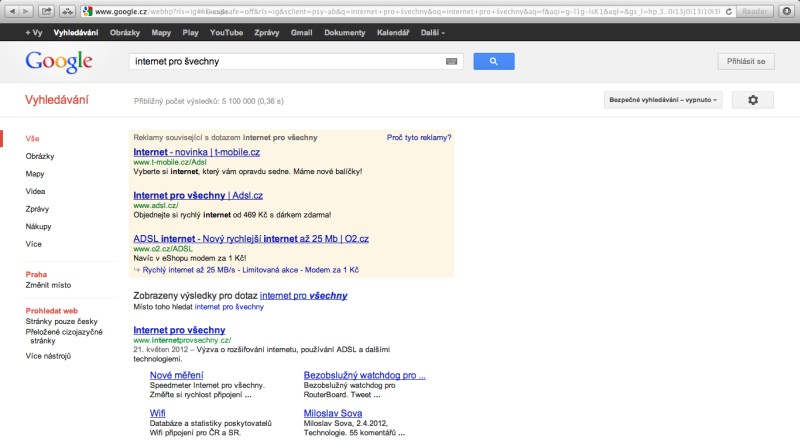Go back with Safari's back arrow

(x=12, y=11)
